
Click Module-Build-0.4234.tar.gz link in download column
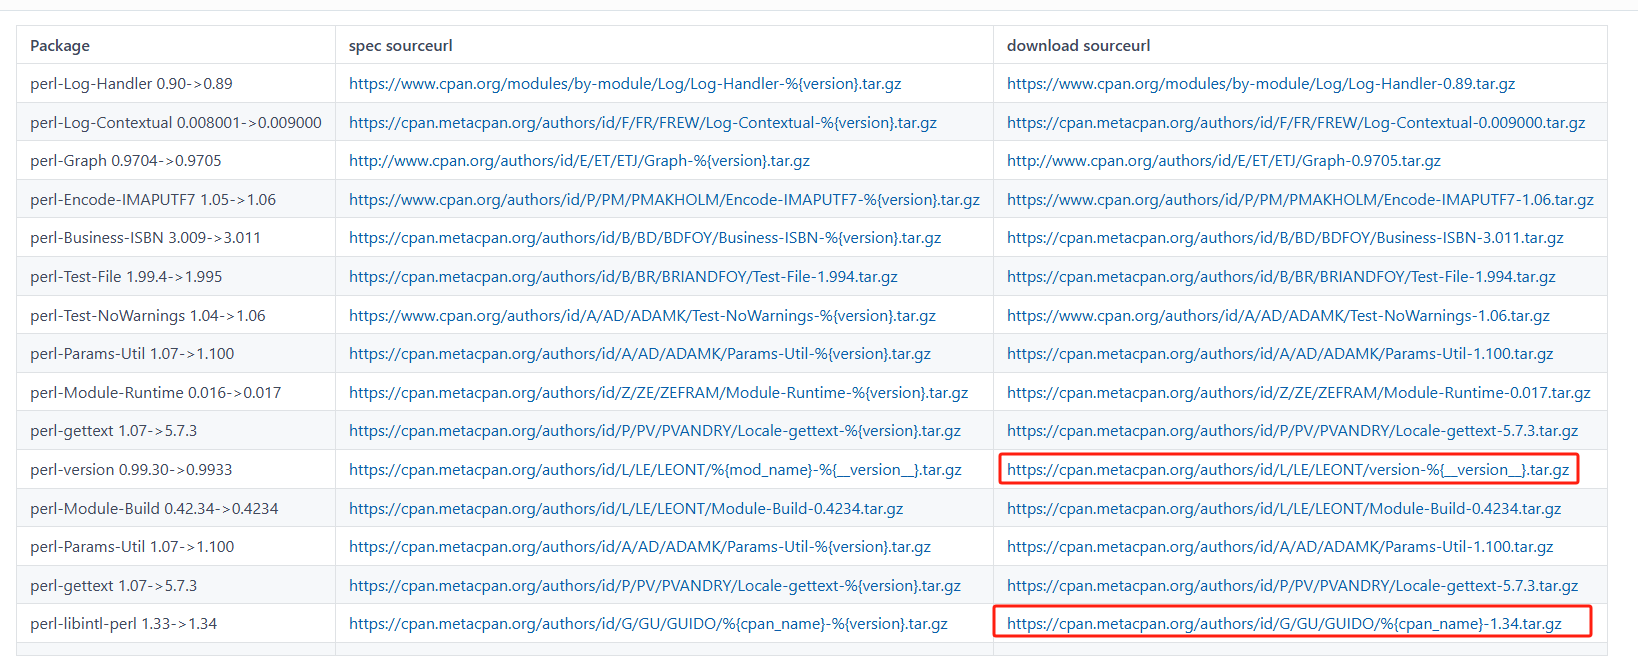[x=1283, y=509]
